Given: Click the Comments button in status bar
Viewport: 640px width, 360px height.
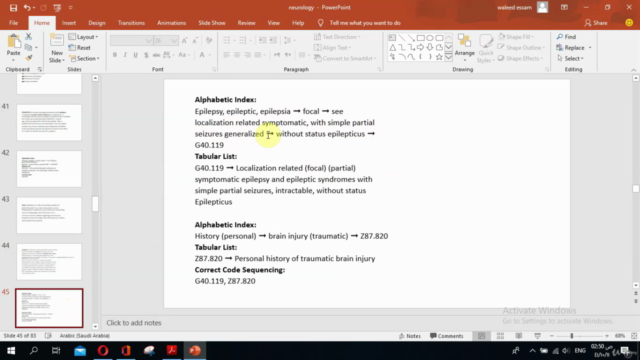Looking at the screenshot, I should pos(447,336).
